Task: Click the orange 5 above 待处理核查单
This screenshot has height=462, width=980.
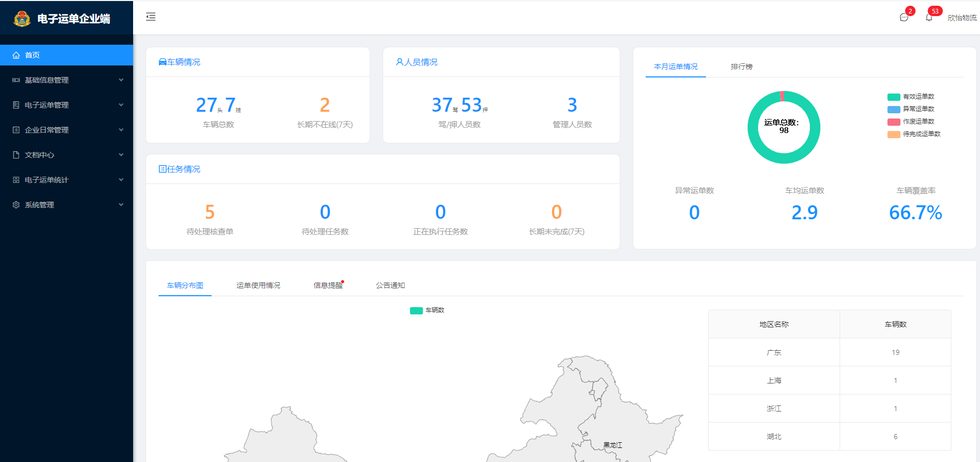Action: coord(209,212)
